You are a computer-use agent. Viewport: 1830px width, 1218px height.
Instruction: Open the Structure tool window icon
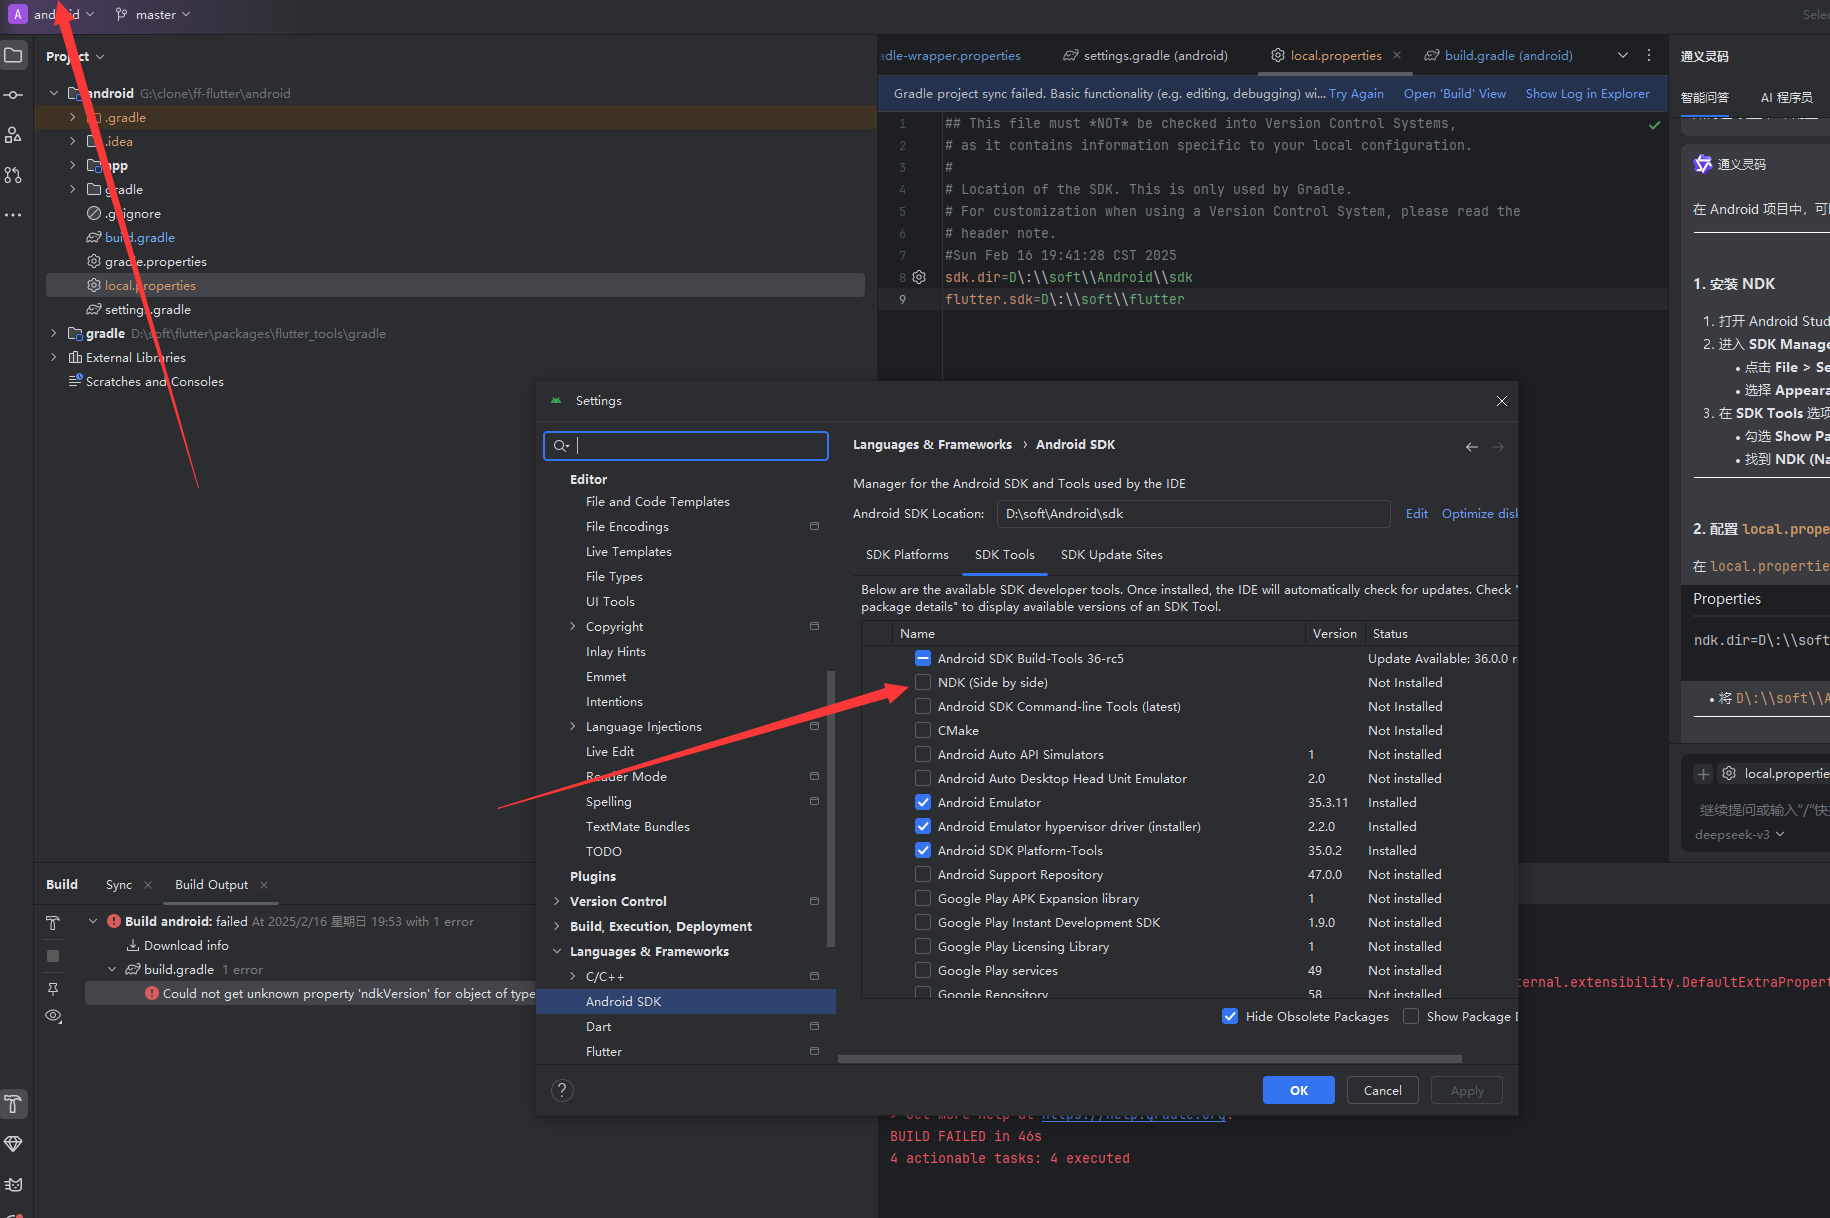click(x=13, y=135)
